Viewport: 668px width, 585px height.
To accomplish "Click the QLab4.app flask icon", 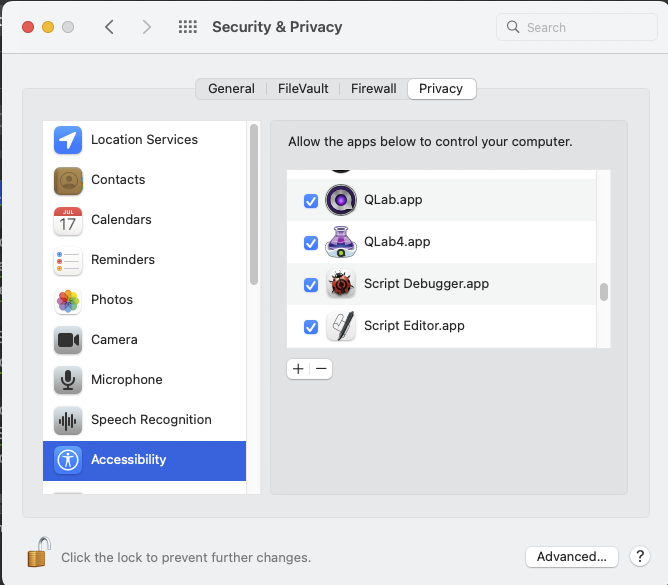I will pos(341,242).
